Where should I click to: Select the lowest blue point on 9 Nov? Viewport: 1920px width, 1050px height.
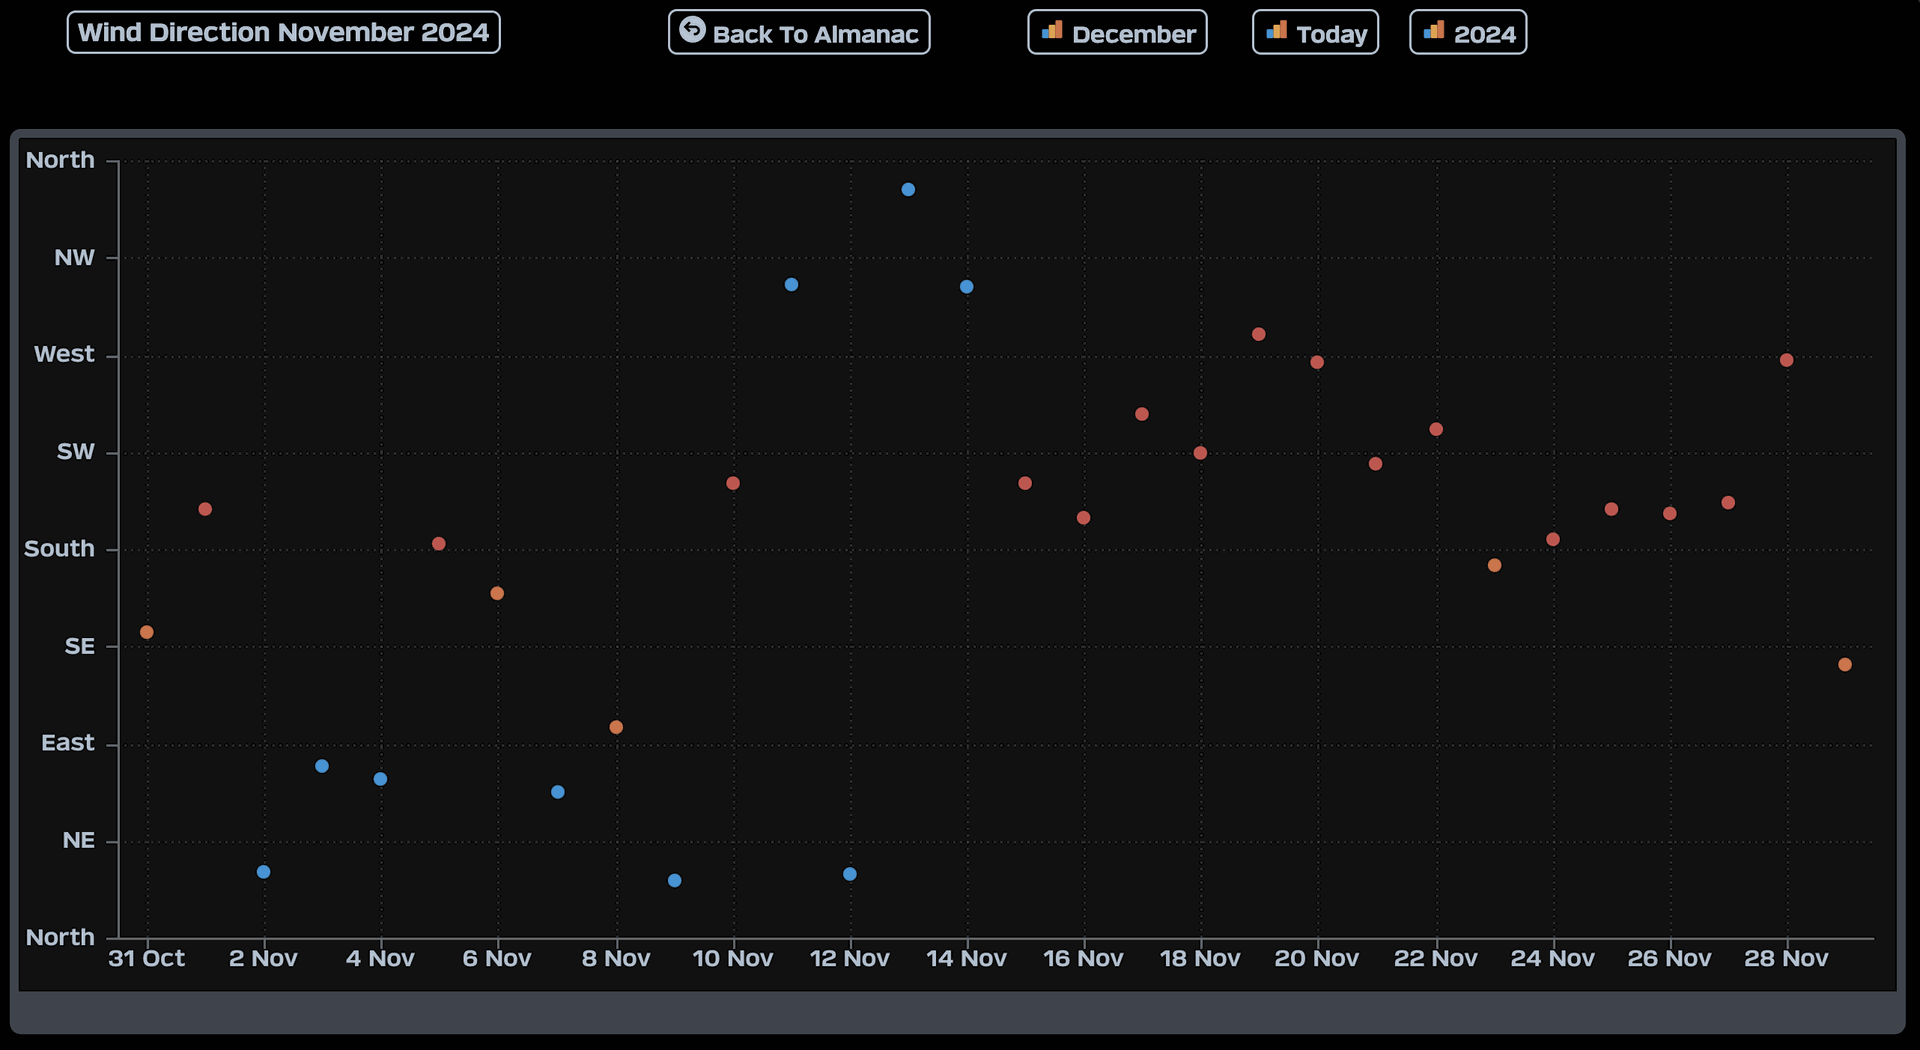coord(675,881)
